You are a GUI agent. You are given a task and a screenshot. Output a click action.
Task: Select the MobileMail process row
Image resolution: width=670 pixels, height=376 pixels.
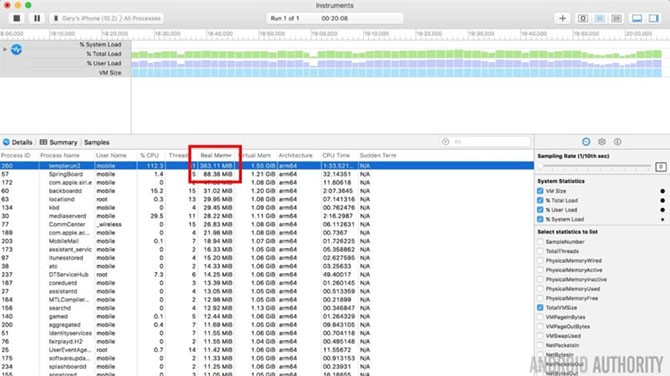pyautogui.click(x=267, y=241)
